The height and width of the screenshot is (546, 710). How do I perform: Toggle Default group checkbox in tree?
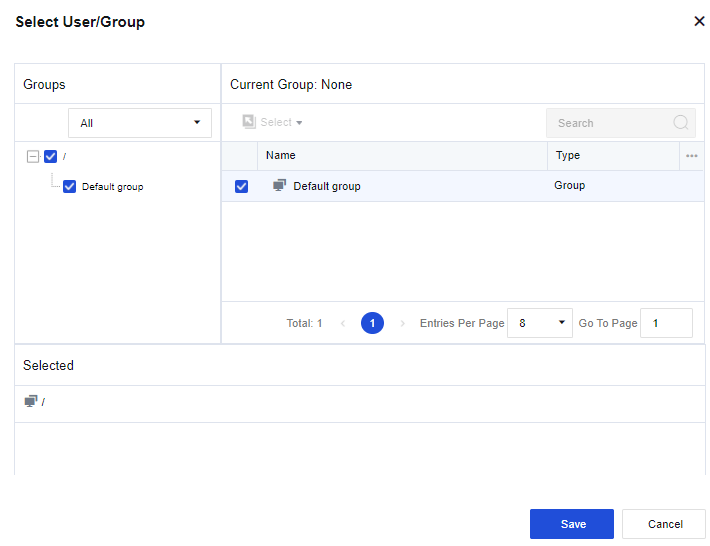point(69,186)
